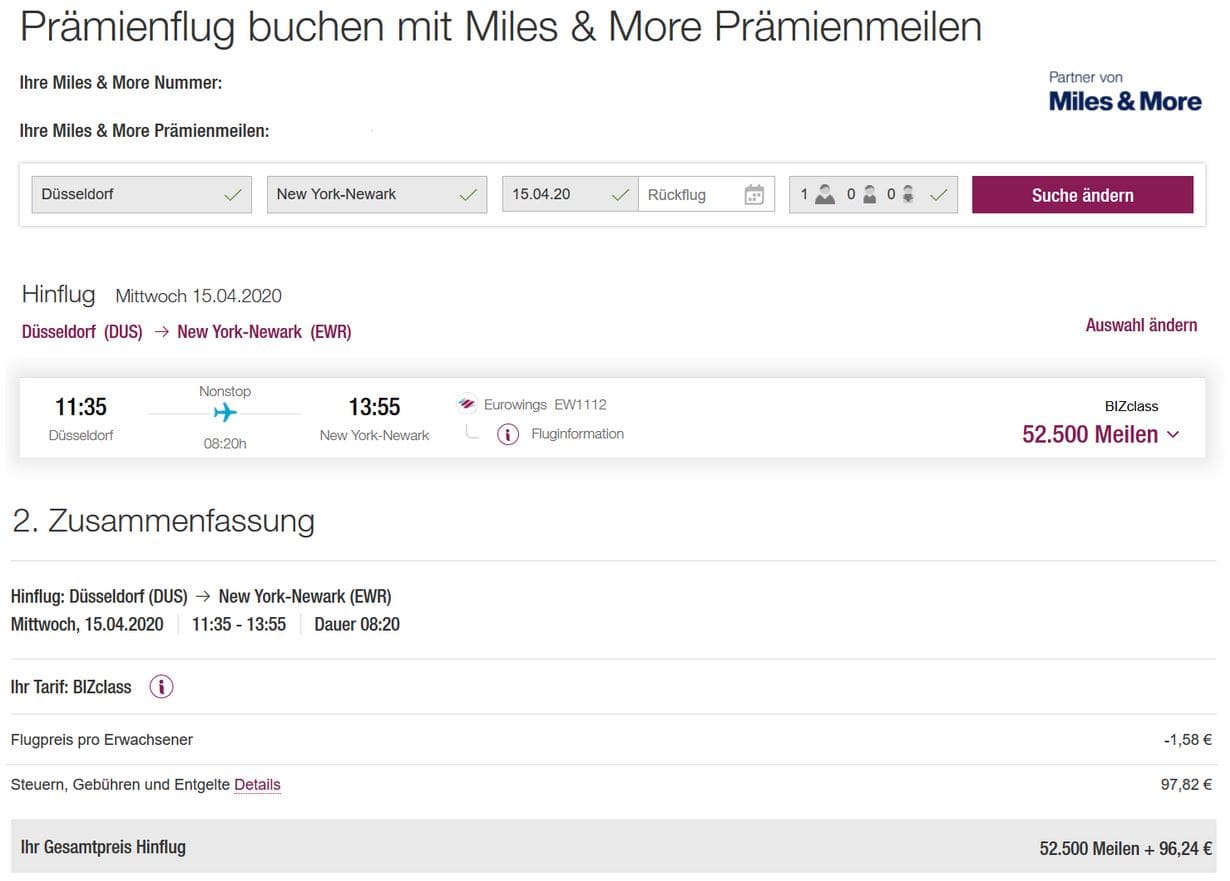Click the Ihre Miles & More Prämienmeilen label

click(x=144, y=131)
